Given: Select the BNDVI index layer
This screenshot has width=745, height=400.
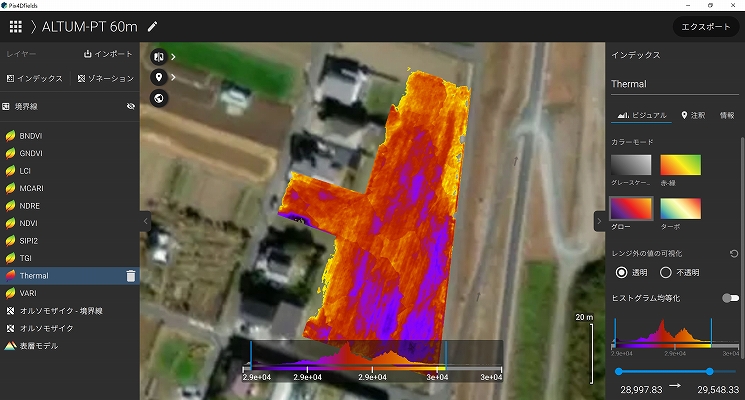Looking at the screenshot, I should pyautogui.click(x=69, y=136).
